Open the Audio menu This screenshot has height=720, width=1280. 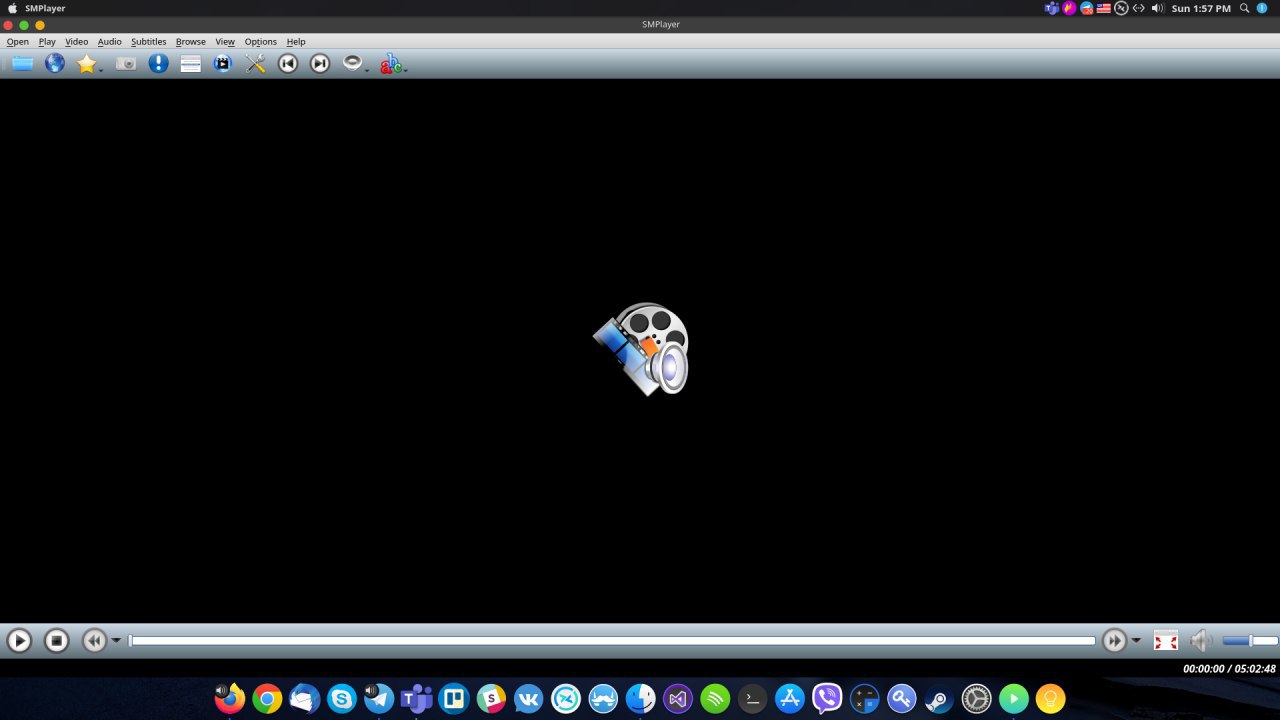click(110, 42)
